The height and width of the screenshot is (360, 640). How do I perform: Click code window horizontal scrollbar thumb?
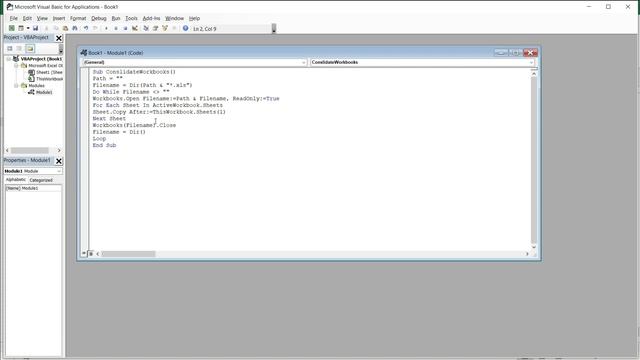point(128,254)
